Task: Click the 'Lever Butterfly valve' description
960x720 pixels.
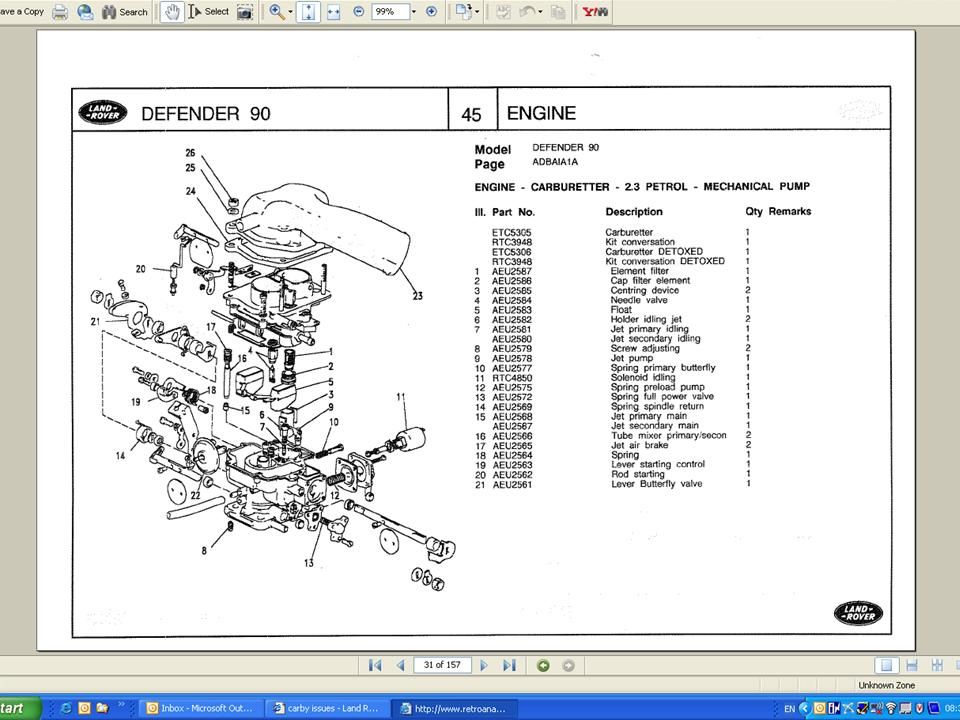Action: point(656,484)
